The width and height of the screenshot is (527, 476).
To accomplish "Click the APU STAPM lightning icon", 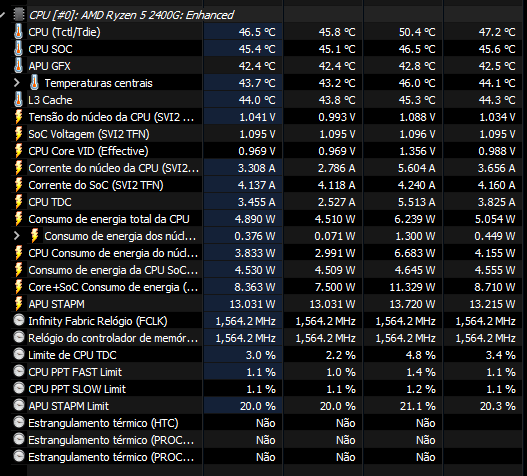I will [18, 304].
